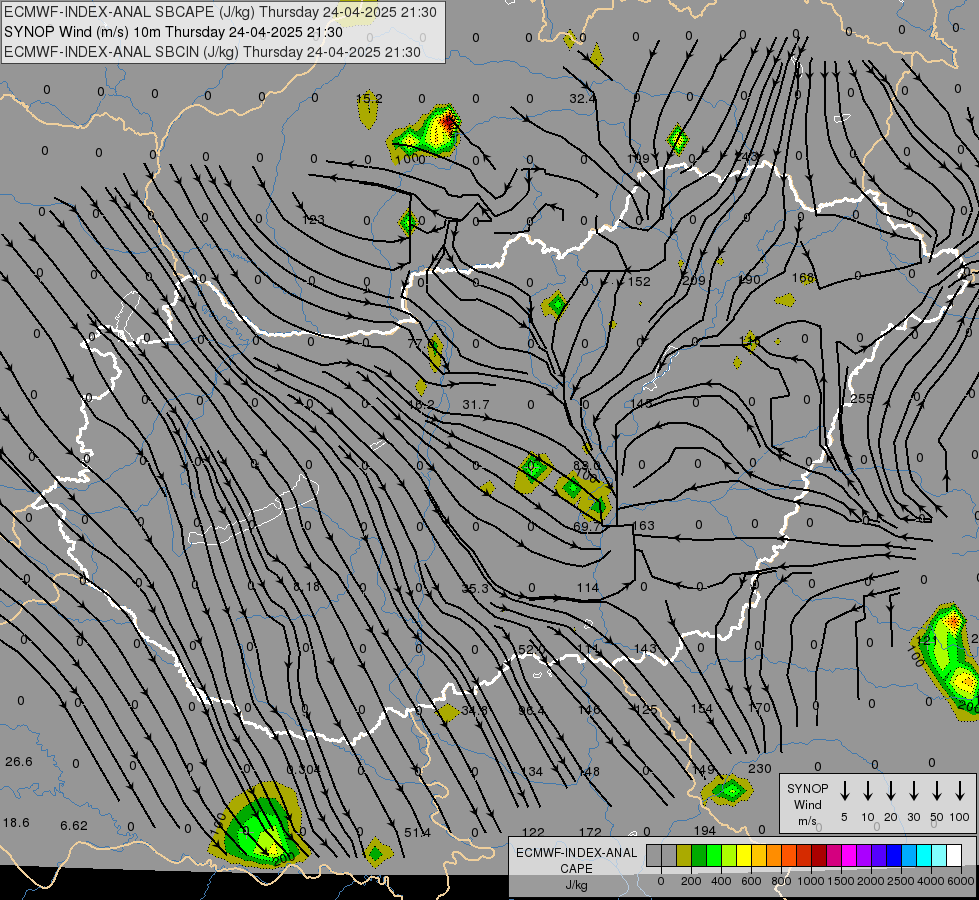The width and height of the screenshot is (979, 900).
Task: Click the map value 51.4
Action: pyautogui.click(x=417, y=832)
